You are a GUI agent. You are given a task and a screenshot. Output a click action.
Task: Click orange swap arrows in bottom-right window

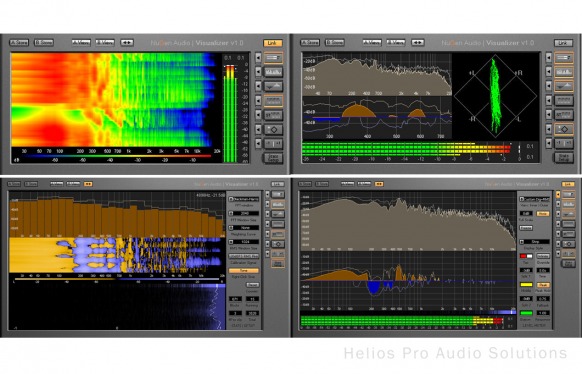click(379, 184)
